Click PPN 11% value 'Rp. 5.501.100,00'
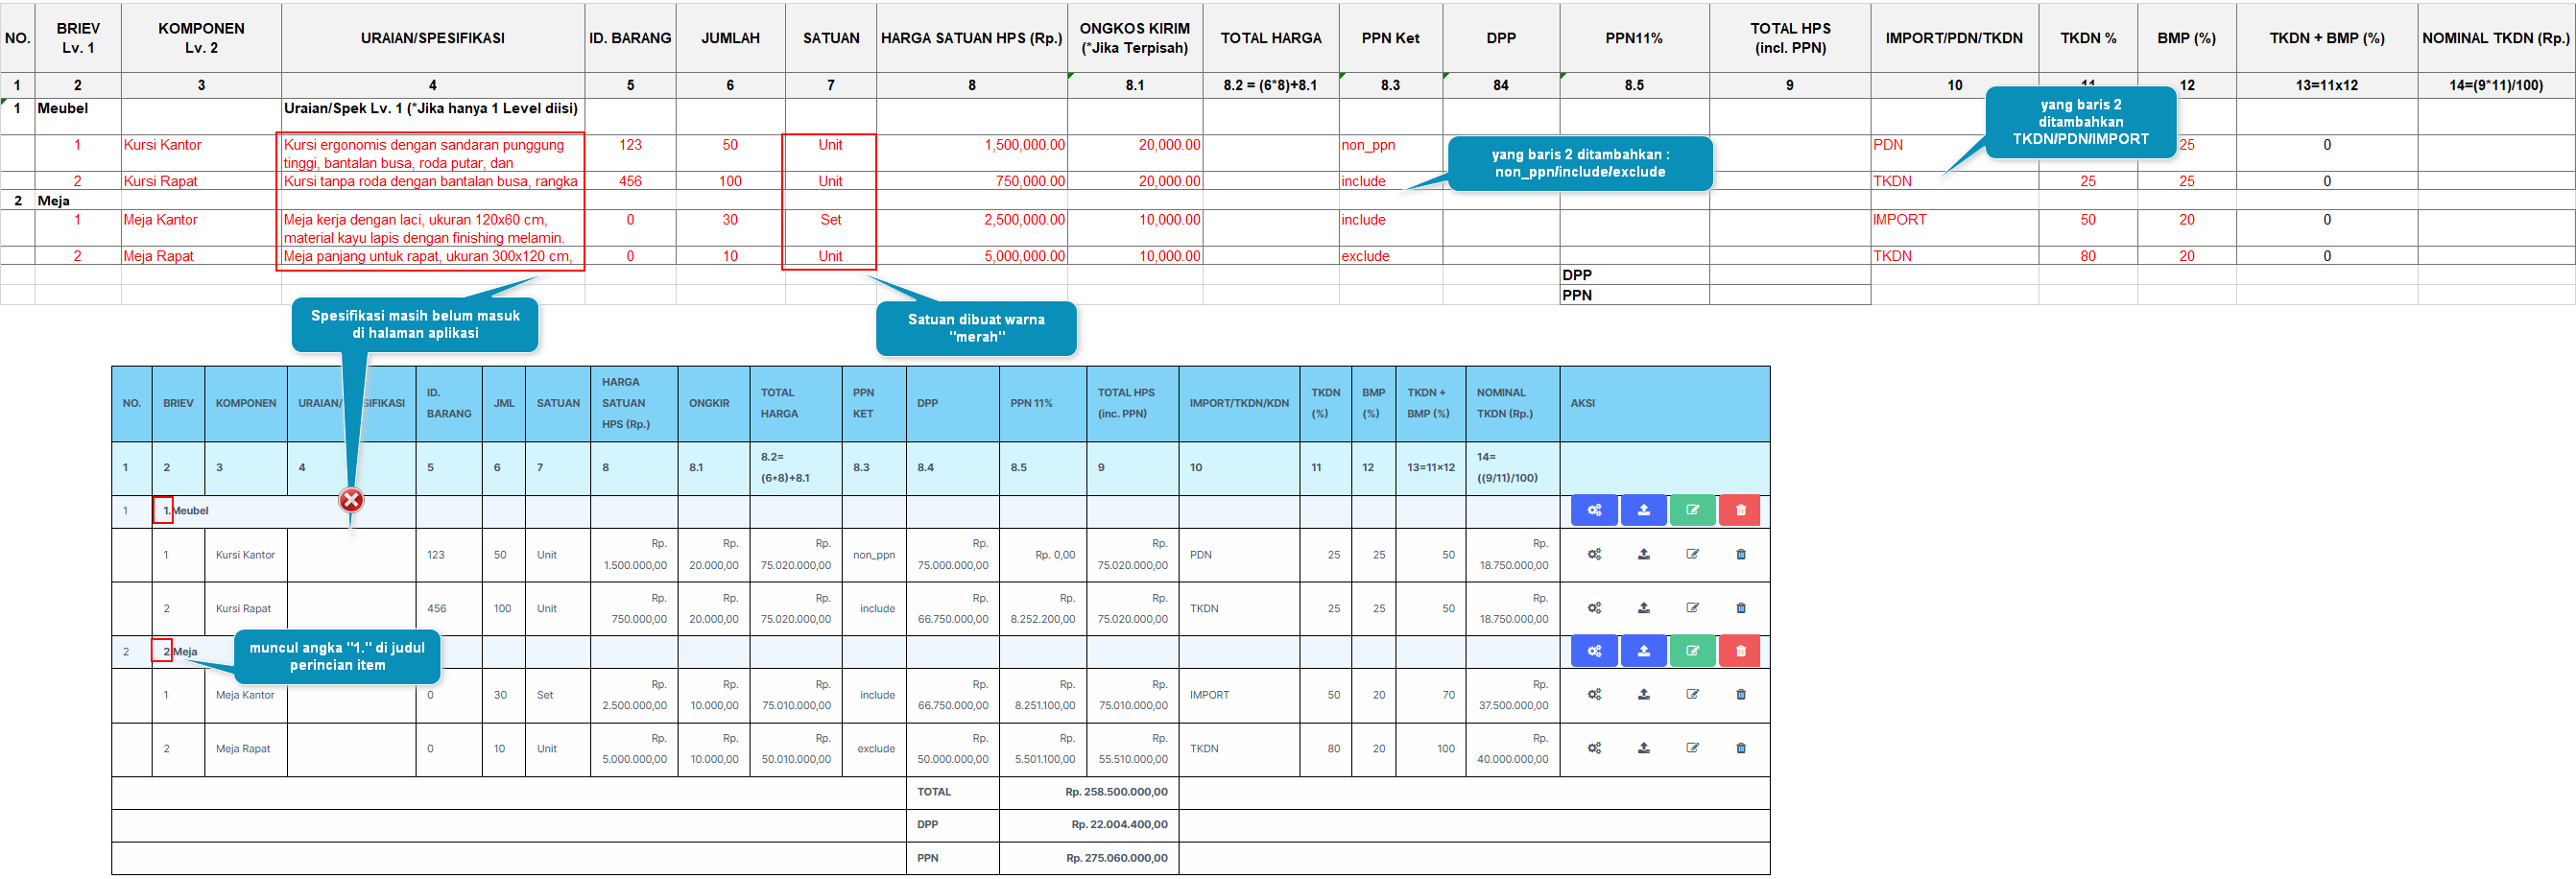This screenshot has width=2576, height=879. [1045, 749]
